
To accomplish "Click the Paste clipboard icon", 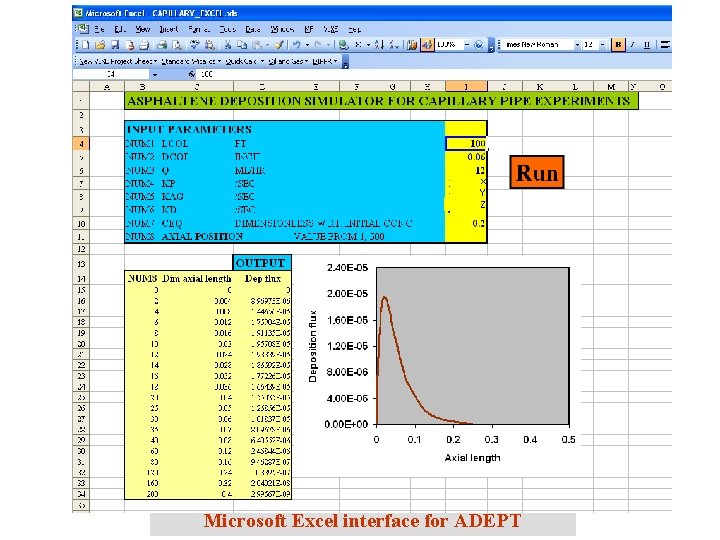I will [x=257, y=45].
